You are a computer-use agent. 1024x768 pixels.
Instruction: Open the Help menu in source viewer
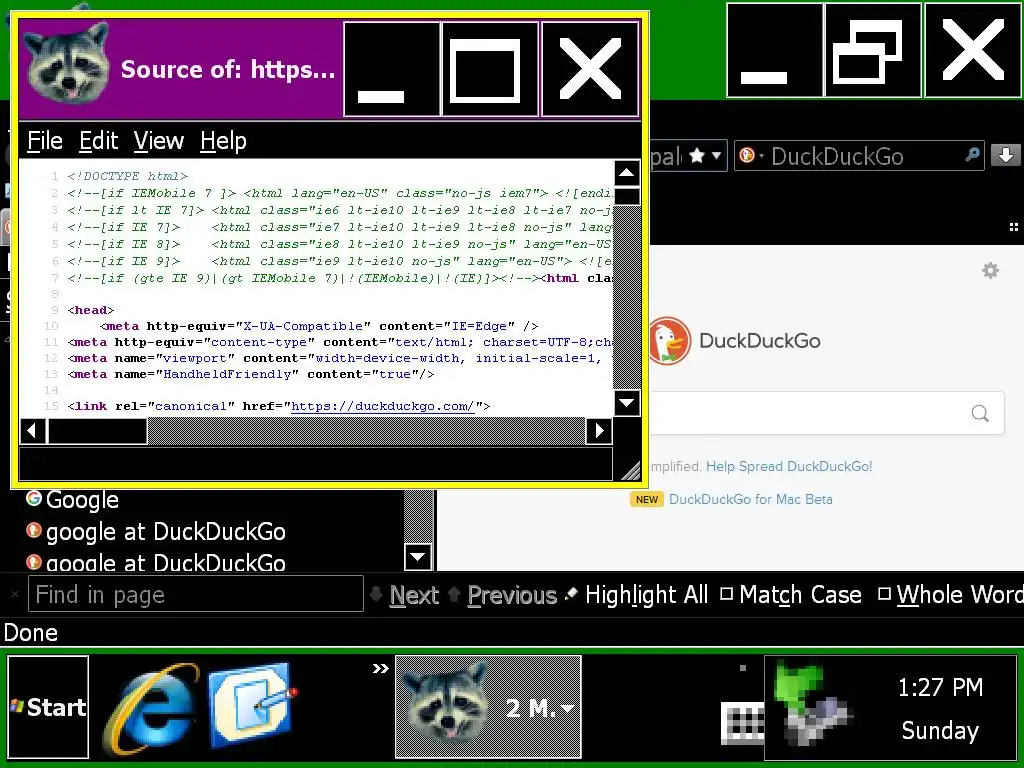[223, 140]
